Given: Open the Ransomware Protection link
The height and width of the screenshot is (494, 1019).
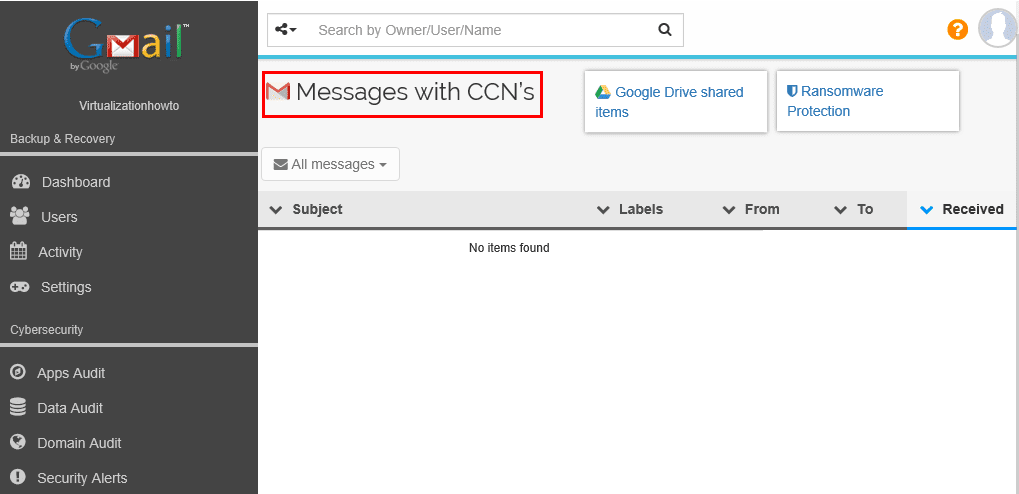Looking at the screenshot, I should pos(834,101).
